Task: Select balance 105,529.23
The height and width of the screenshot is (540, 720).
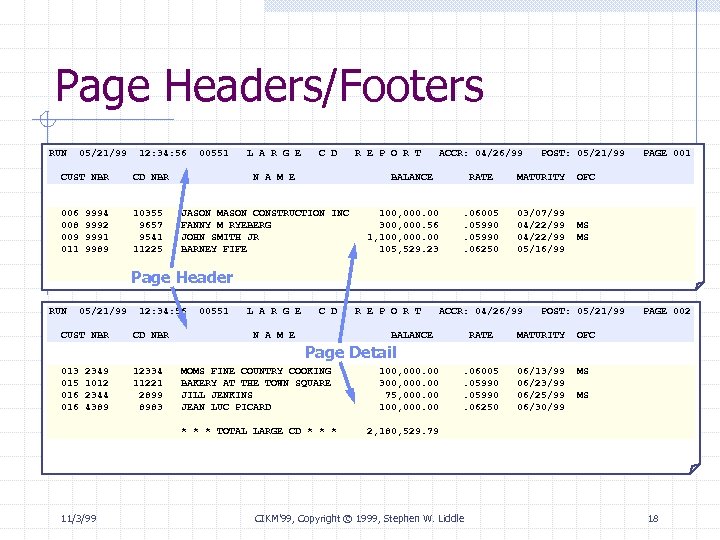Action: pyautogui.click(x=409, y=249)
